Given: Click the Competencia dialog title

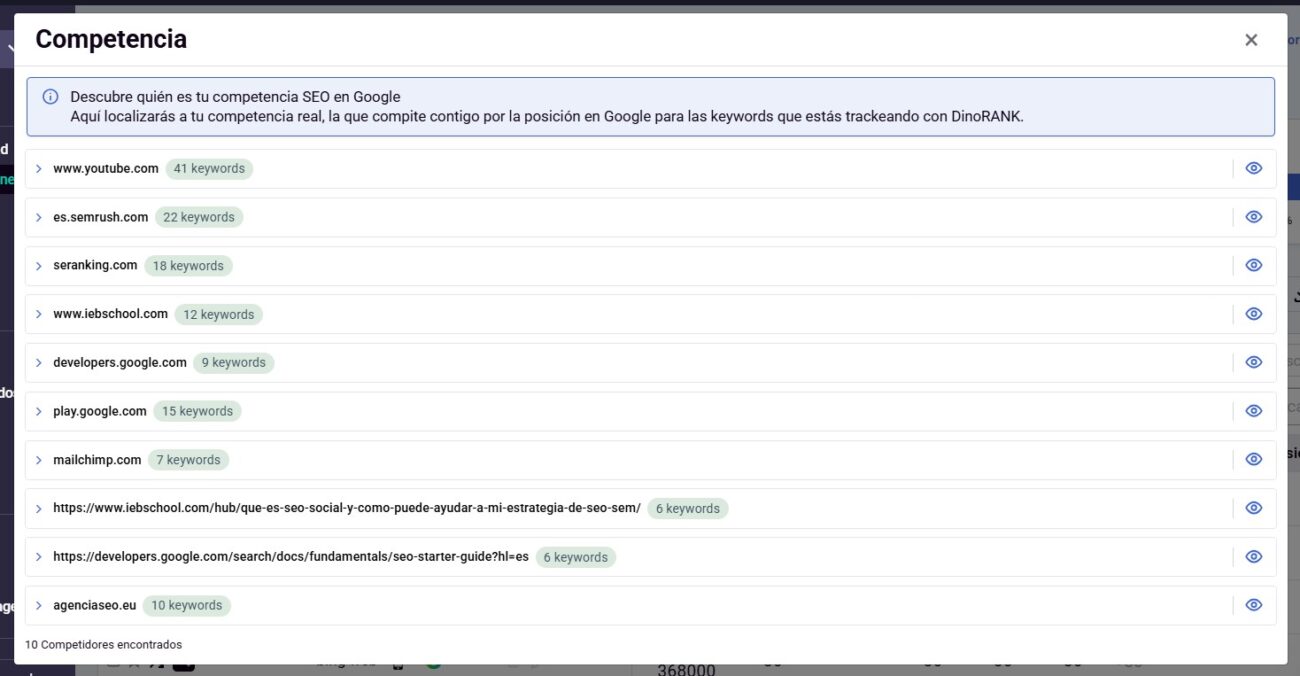Looking at the screenshot, I should click(x=111, y=39).
